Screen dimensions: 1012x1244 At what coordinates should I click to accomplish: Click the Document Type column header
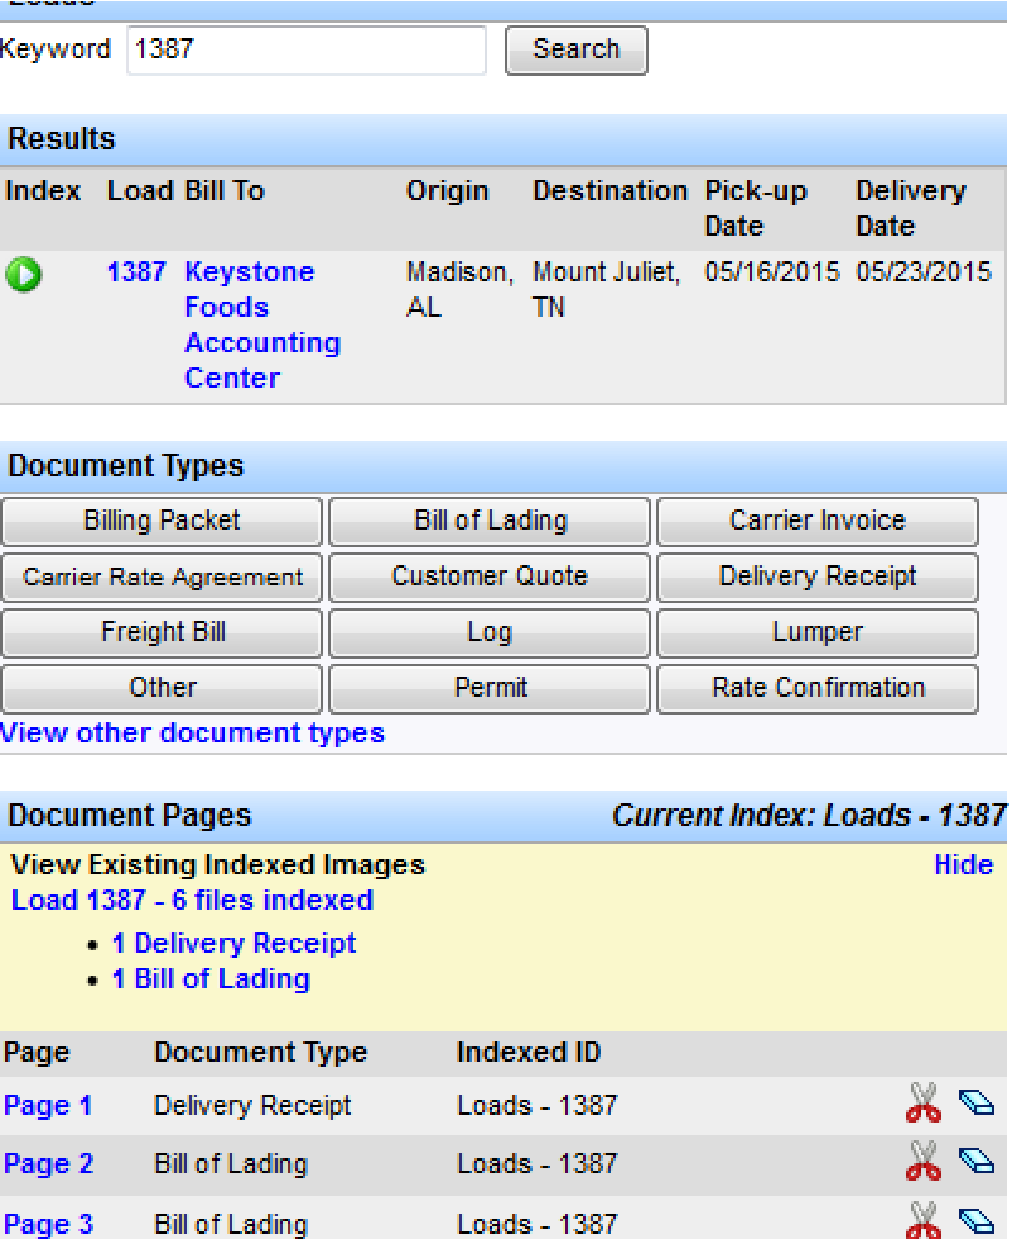tap(260, 1053)
